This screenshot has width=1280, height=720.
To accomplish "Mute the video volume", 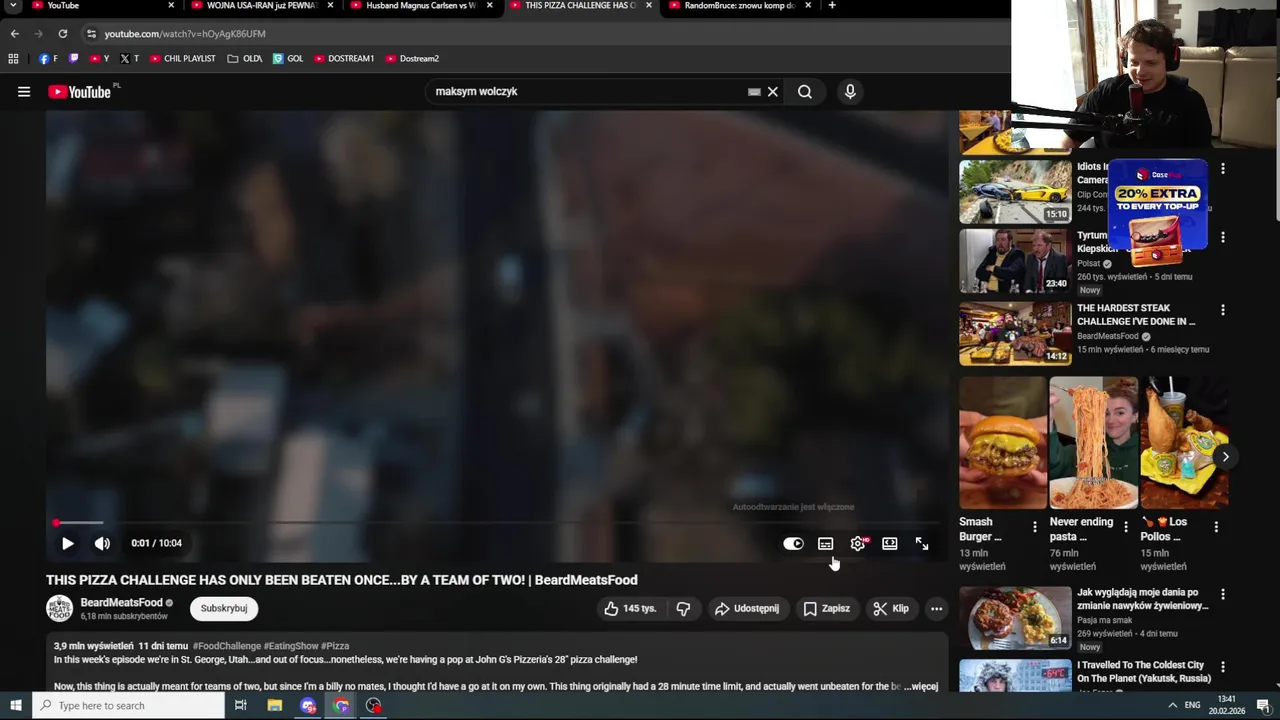I will pos(102,543).
